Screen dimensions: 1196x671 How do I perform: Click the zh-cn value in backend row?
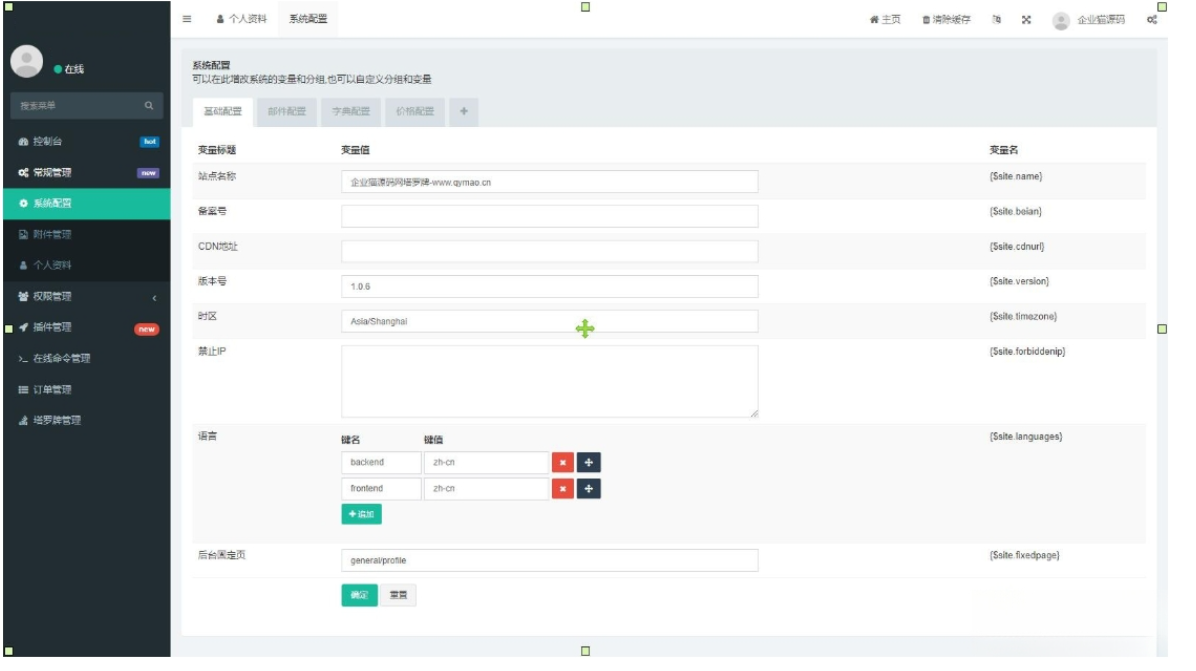pos(486,463)
